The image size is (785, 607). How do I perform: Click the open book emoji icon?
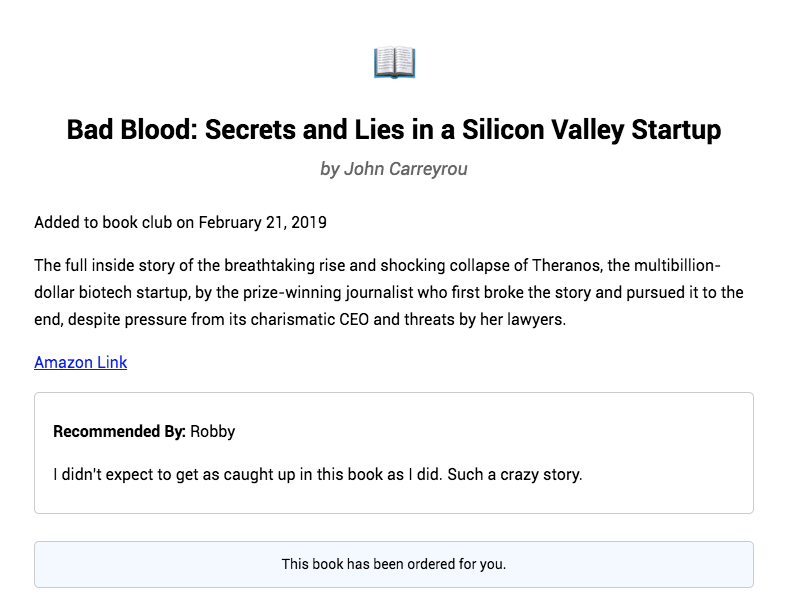[395, 63]
